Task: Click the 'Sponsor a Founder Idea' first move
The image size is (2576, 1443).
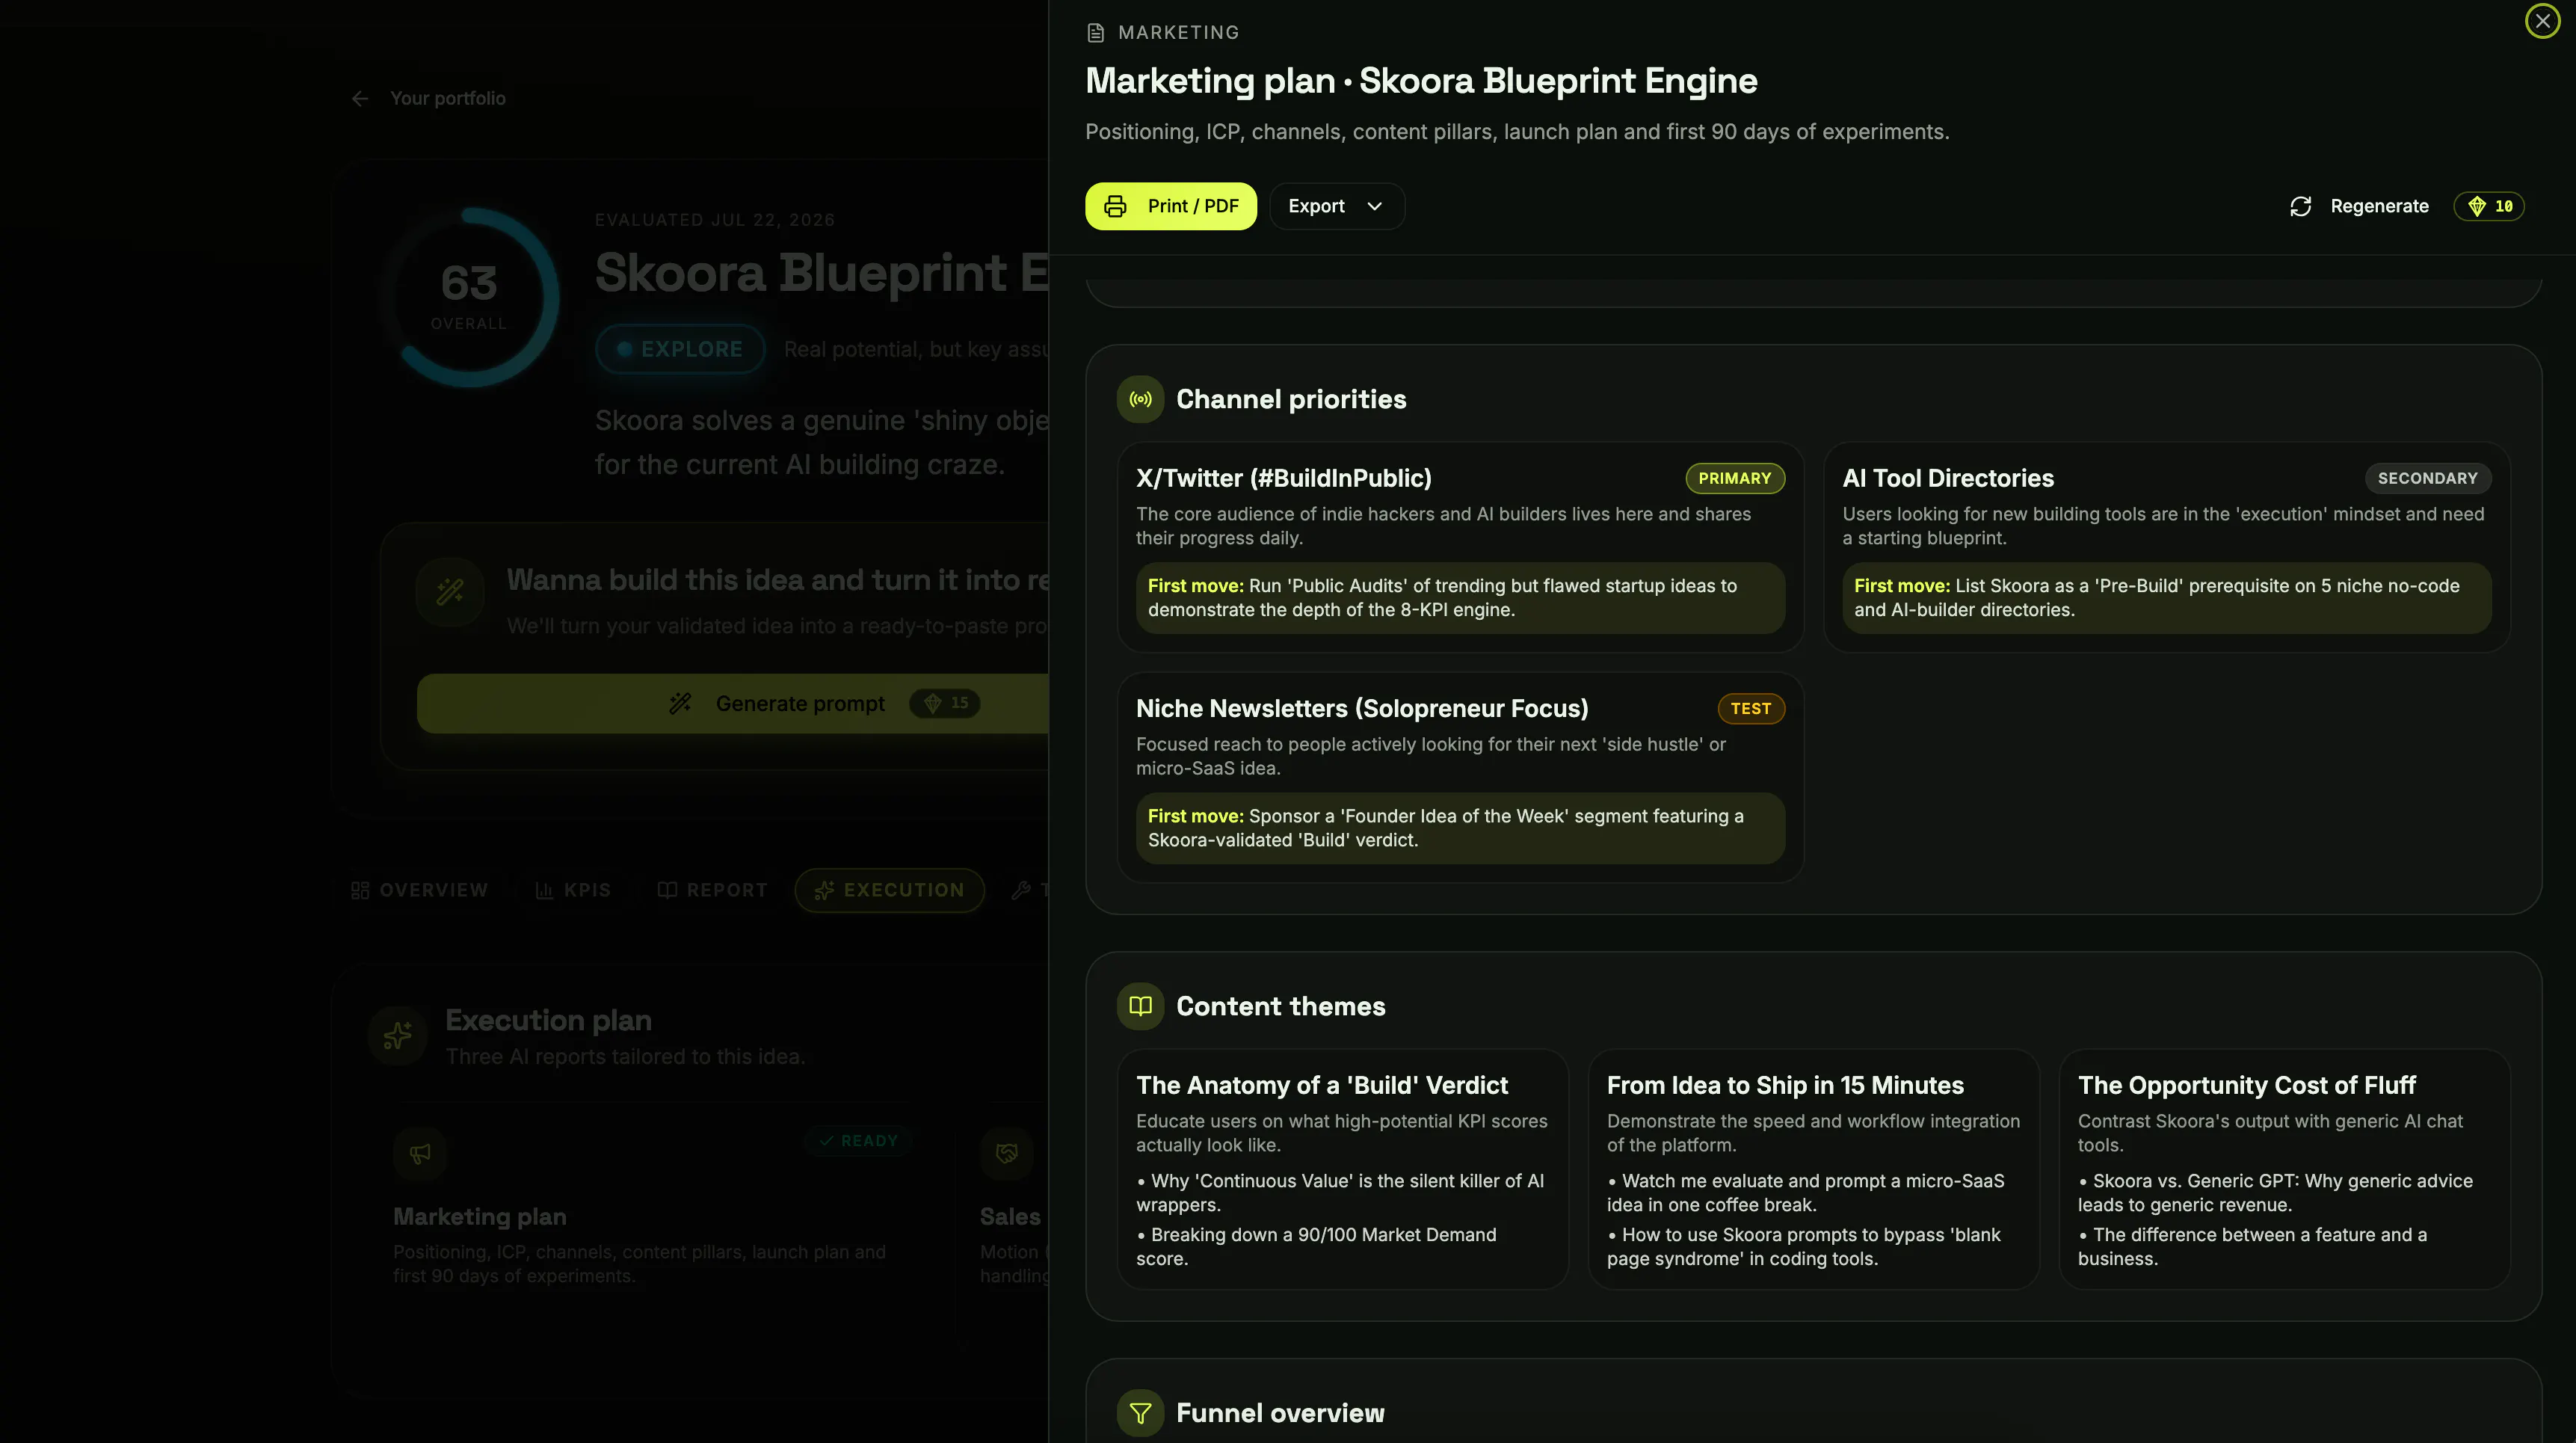Action: (1460, 828)
